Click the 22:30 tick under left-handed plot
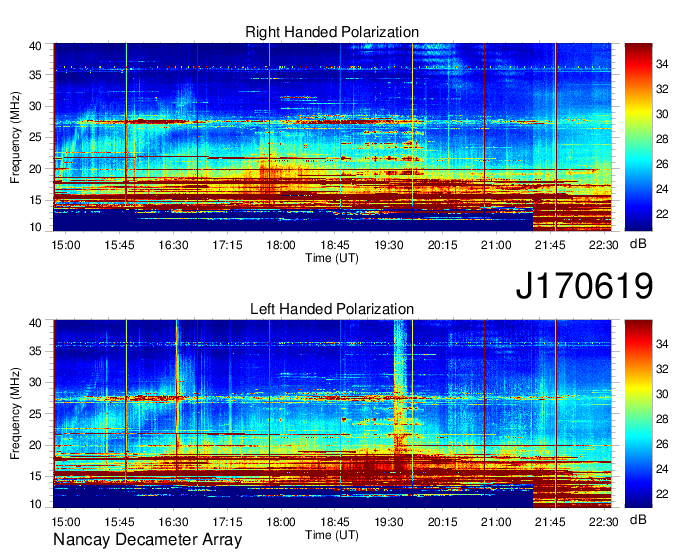This screenshot has height=552, width=680. (x=603, y=522)
